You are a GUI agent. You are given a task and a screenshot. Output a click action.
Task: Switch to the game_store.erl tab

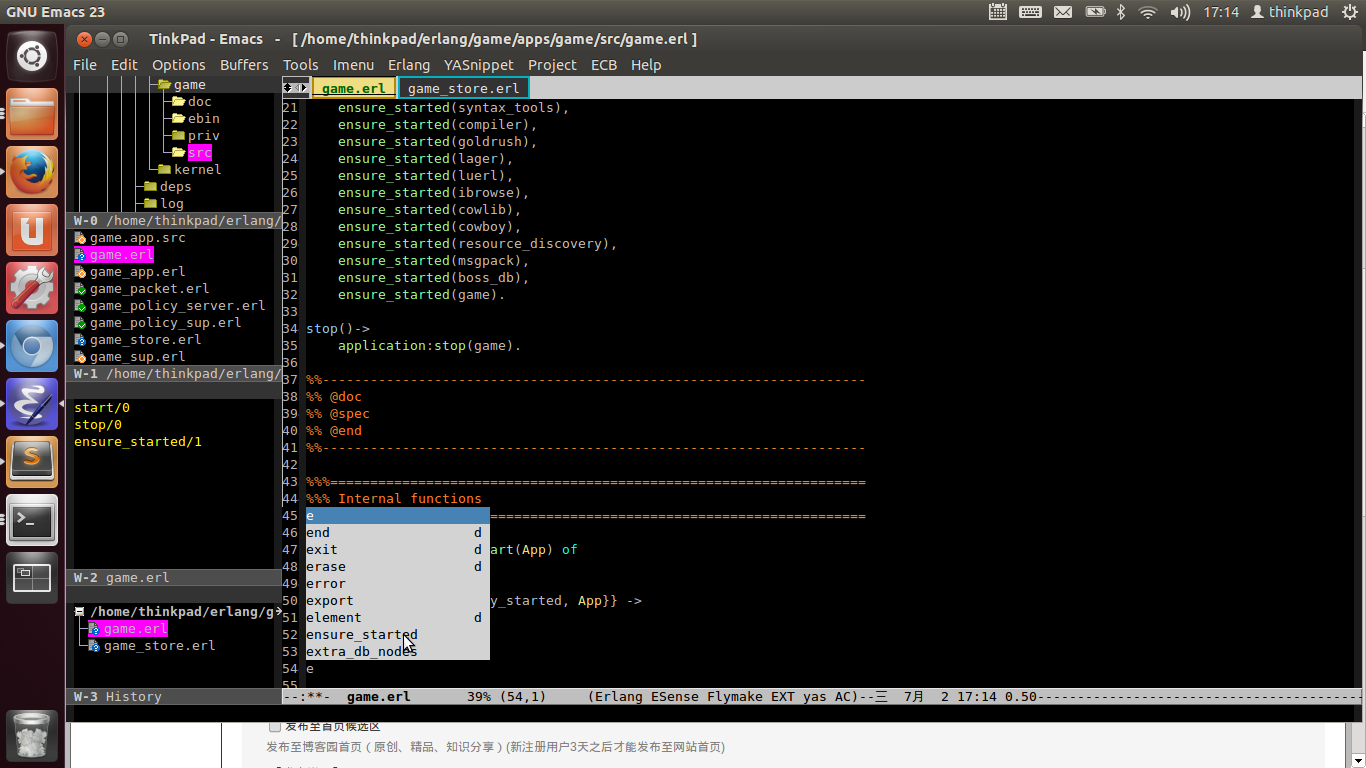463,88
